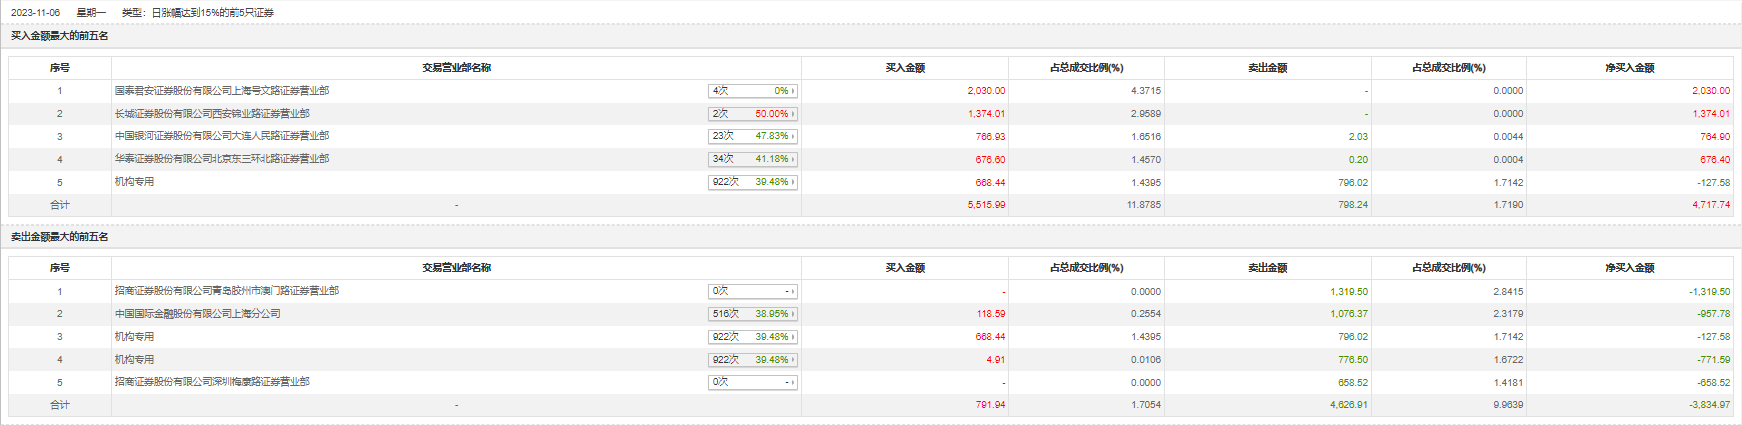This screenshot has width=1742, height=425.
Task: Expand the "0次" box for 招商证券深圳梅豪路
Action: (x=752, y=382)
